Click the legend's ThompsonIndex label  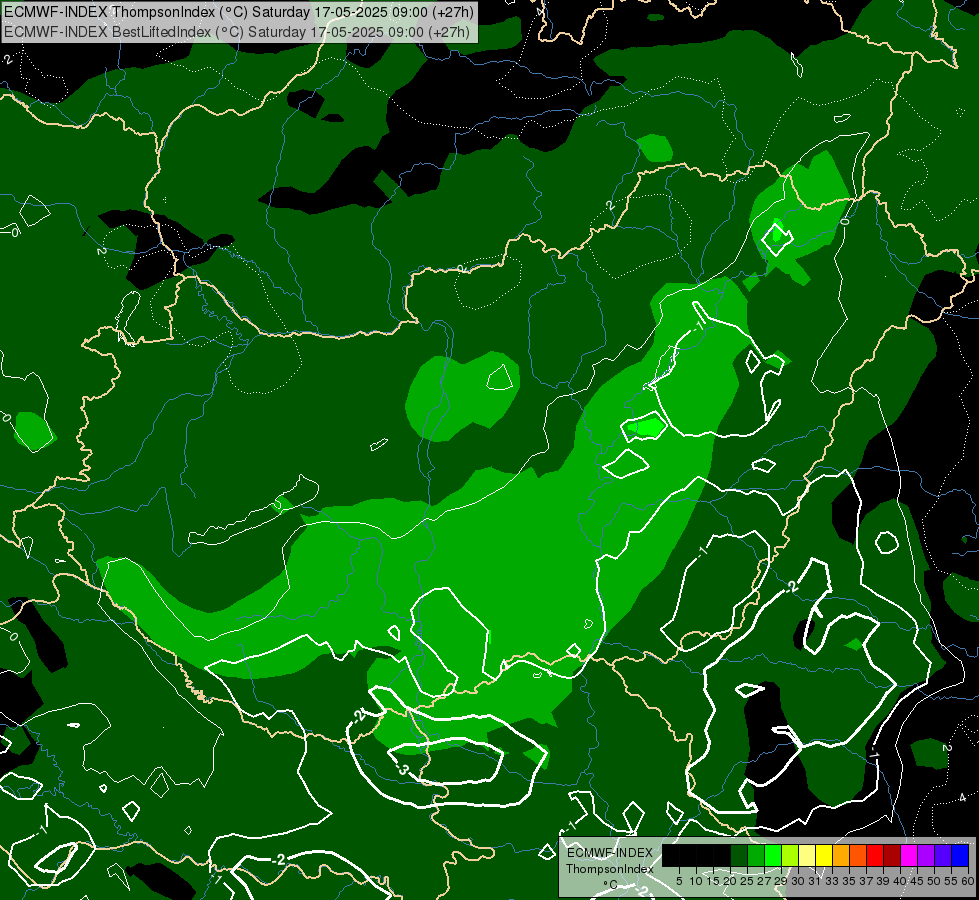pos(610,869)
